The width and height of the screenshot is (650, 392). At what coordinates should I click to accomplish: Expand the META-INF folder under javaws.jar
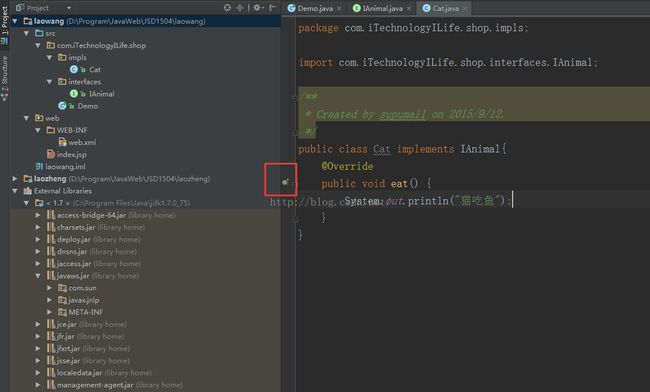50,312
